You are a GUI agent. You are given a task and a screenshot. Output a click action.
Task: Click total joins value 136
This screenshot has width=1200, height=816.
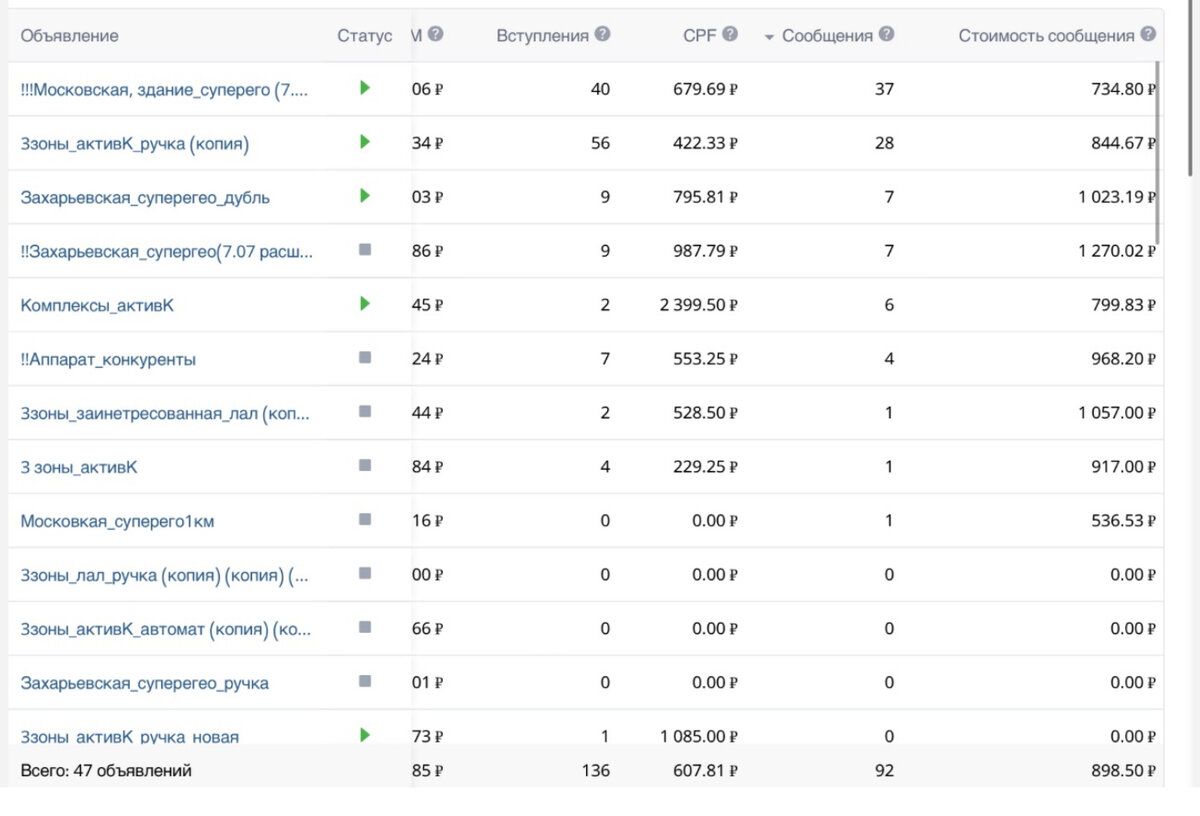tap(597, 771)
